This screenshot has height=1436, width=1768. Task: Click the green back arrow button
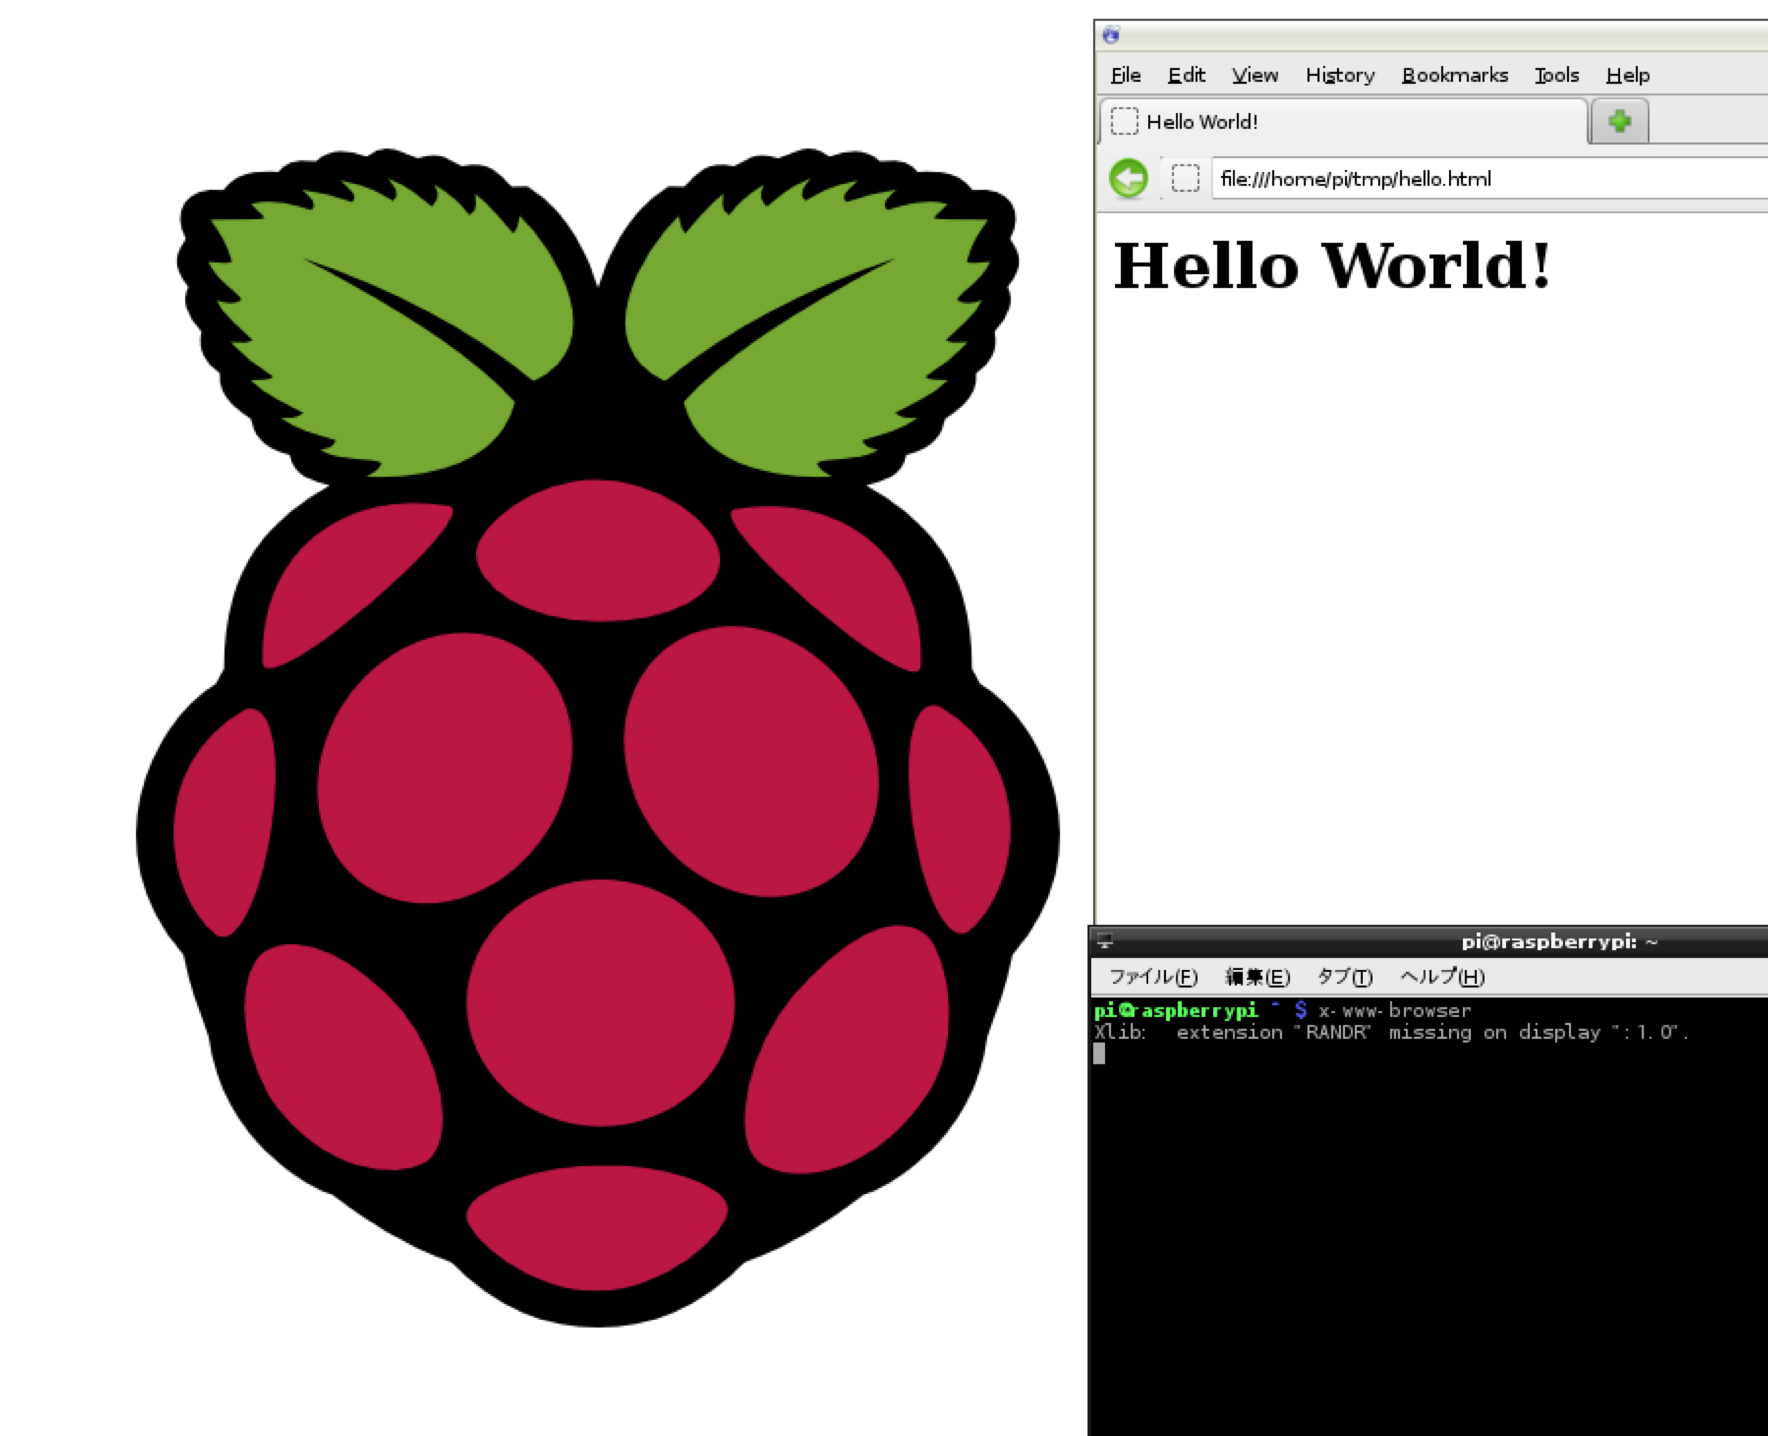tap(1129, 179)
